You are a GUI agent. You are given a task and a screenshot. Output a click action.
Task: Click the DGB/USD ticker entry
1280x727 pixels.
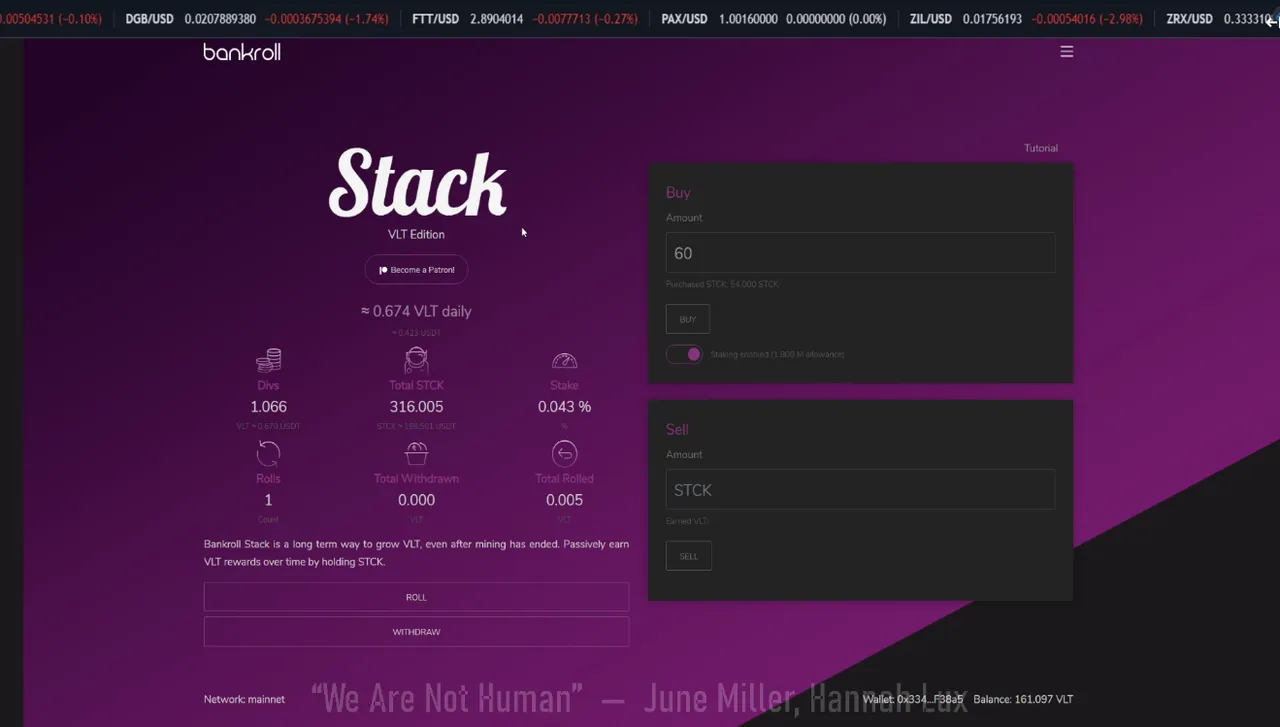click(x=257, y=19)
